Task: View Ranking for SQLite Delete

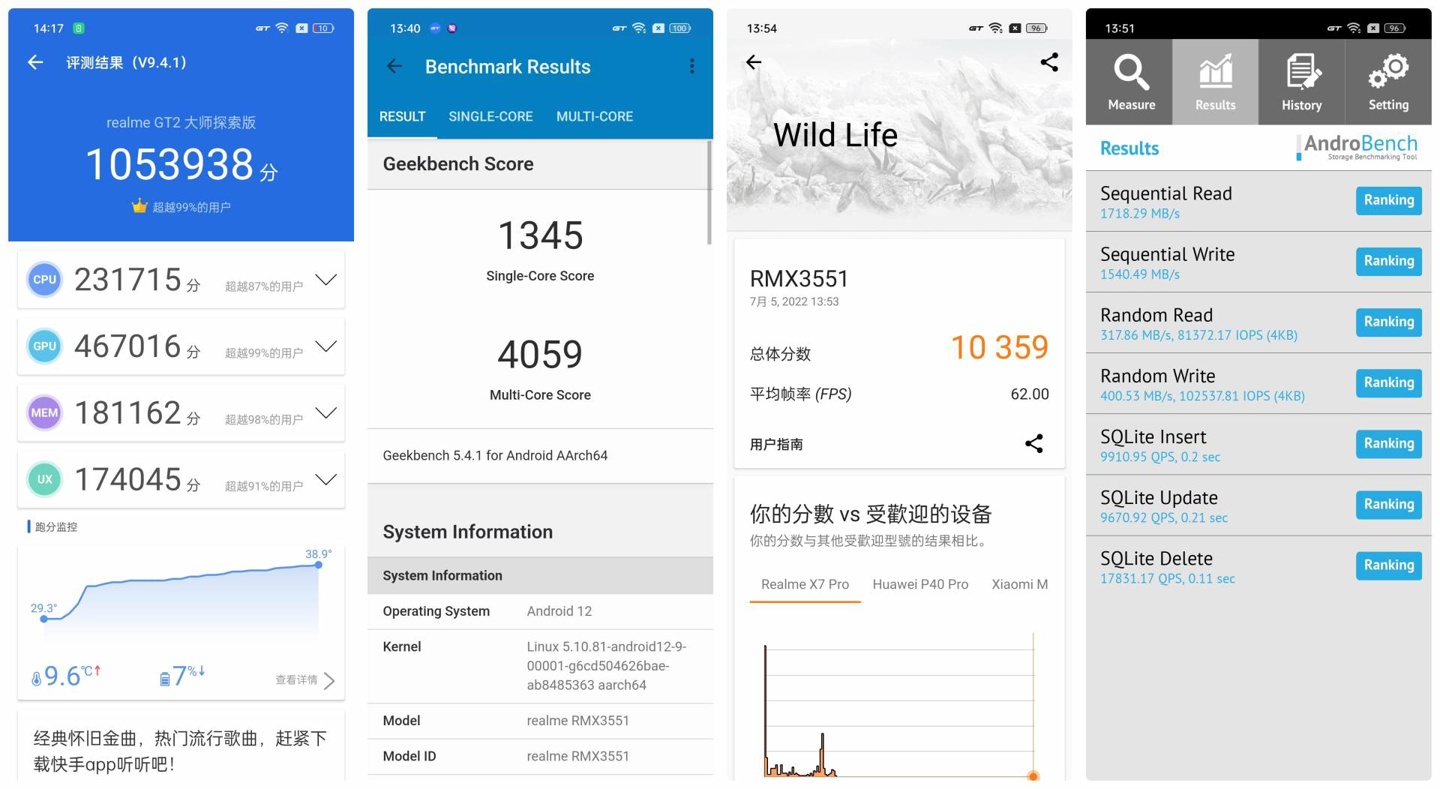Action: point(1389,566)
